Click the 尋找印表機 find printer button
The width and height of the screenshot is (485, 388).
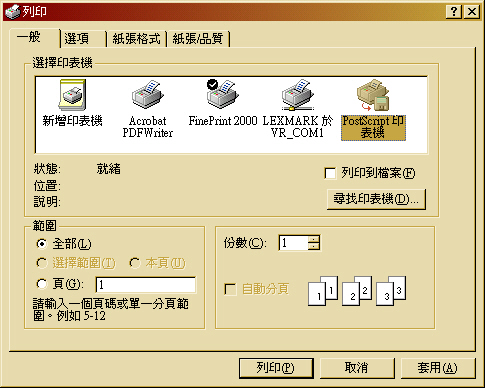coord(376,199)
